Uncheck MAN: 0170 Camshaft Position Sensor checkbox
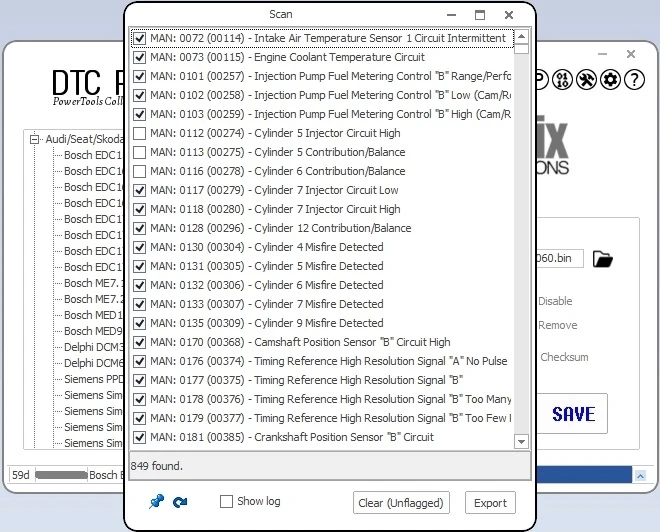Viewport: 660px width, 532px height. [x=139, y=342]
